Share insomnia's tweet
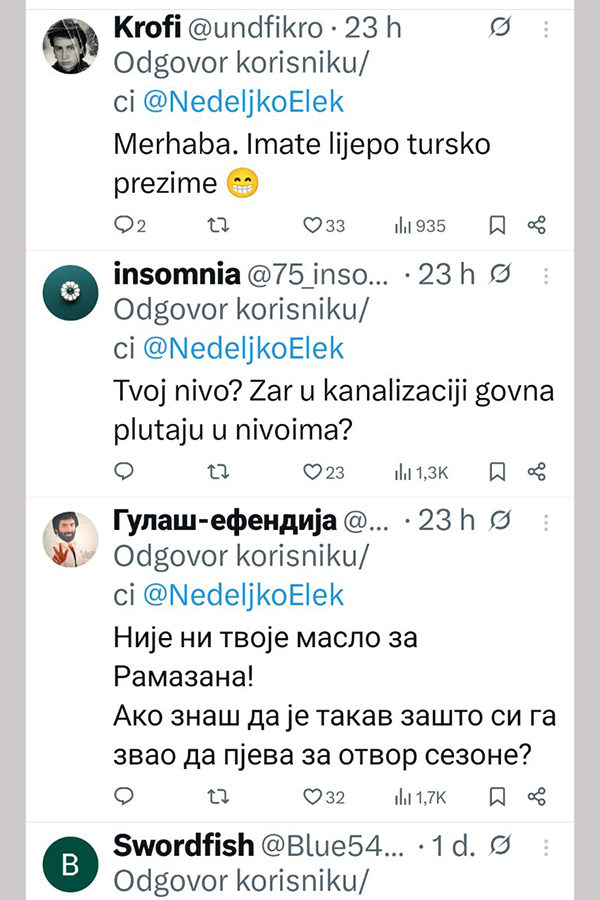 point(536,471)
